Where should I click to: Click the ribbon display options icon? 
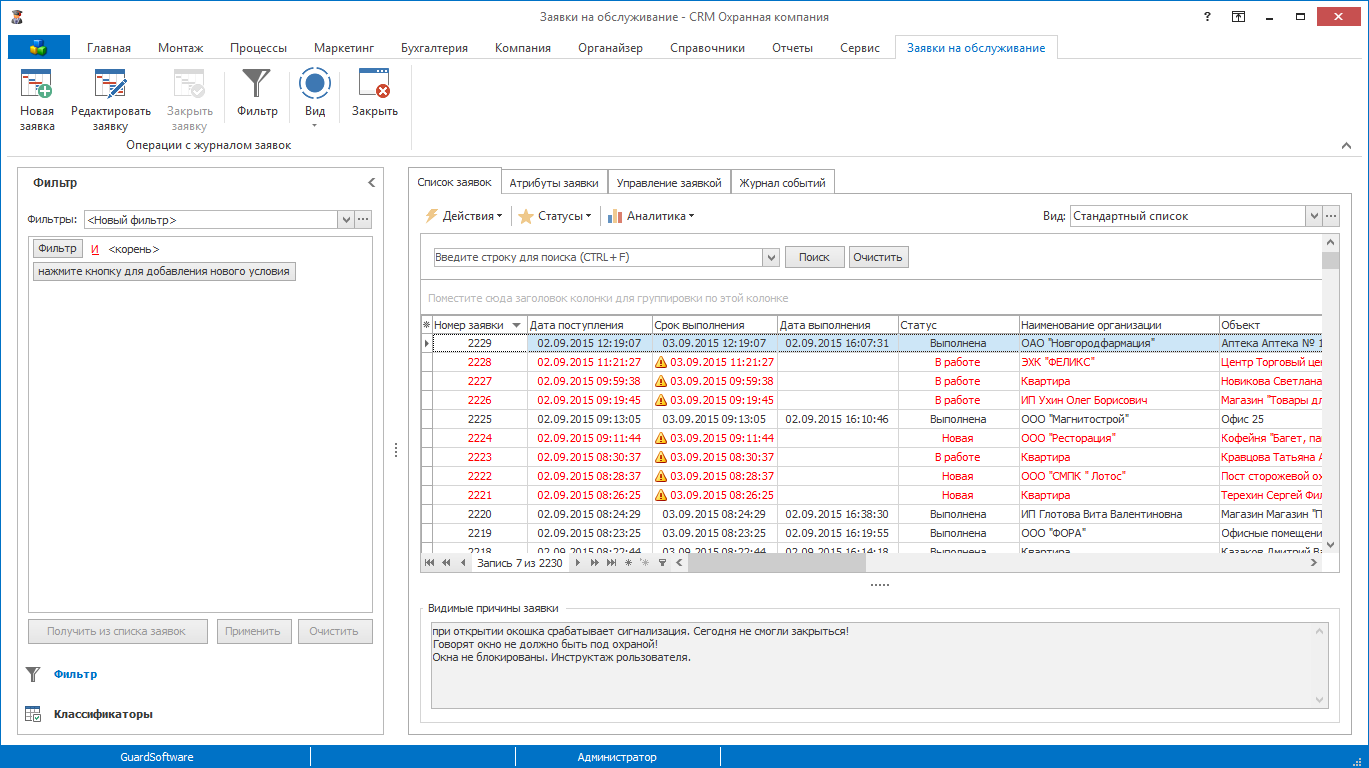(x=1238, y=17)
